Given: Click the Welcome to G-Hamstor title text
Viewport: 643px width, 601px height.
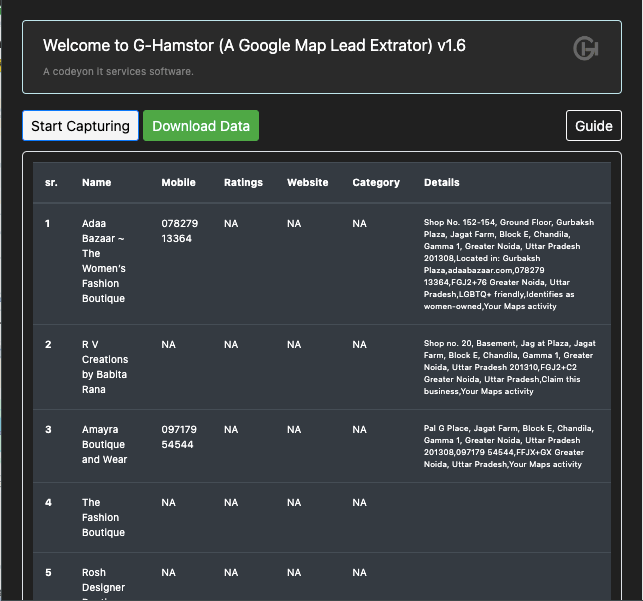Looking at the screenshot, I should [254, 46].
